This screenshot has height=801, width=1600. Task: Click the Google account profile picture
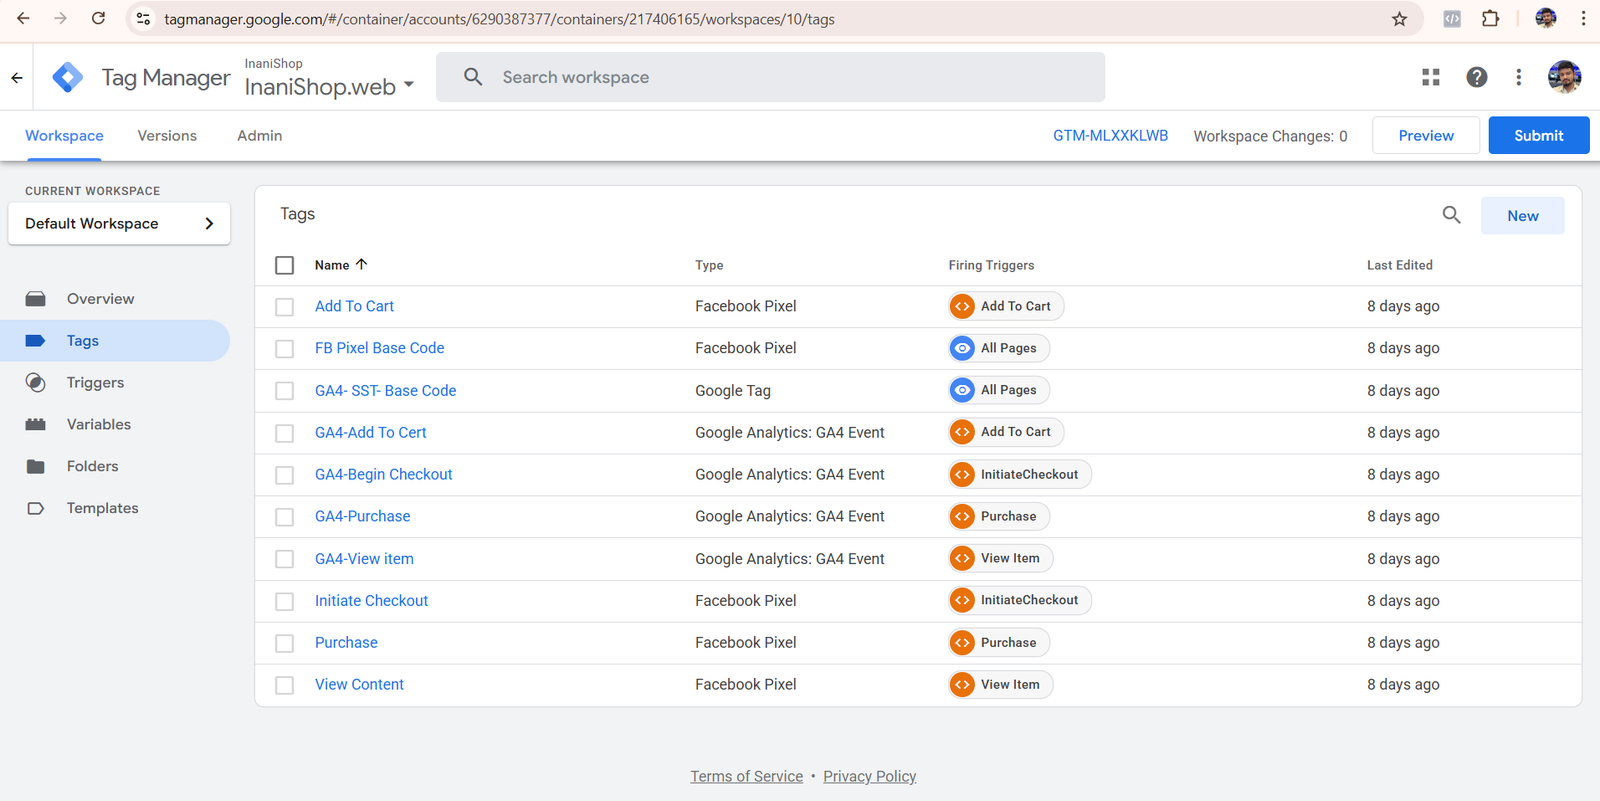coord(1564,77)
